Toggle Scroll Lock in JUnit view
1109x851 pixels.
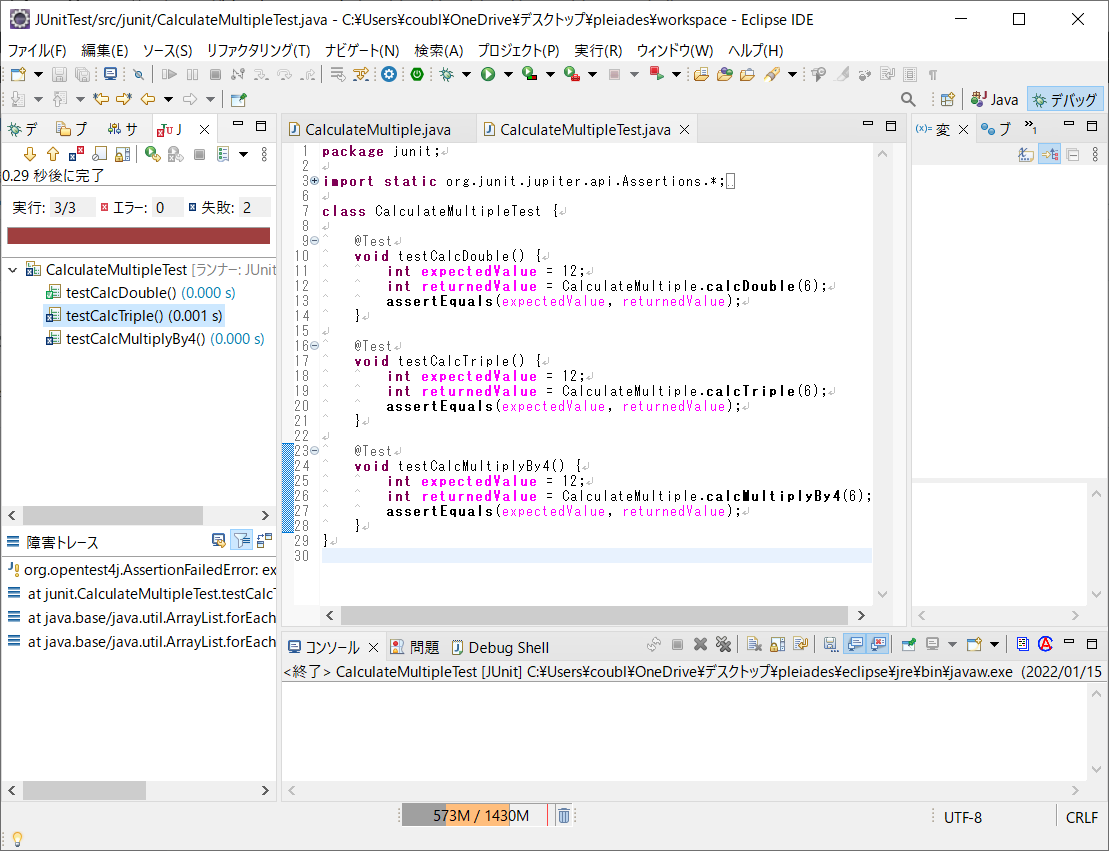tap(123, 154)
